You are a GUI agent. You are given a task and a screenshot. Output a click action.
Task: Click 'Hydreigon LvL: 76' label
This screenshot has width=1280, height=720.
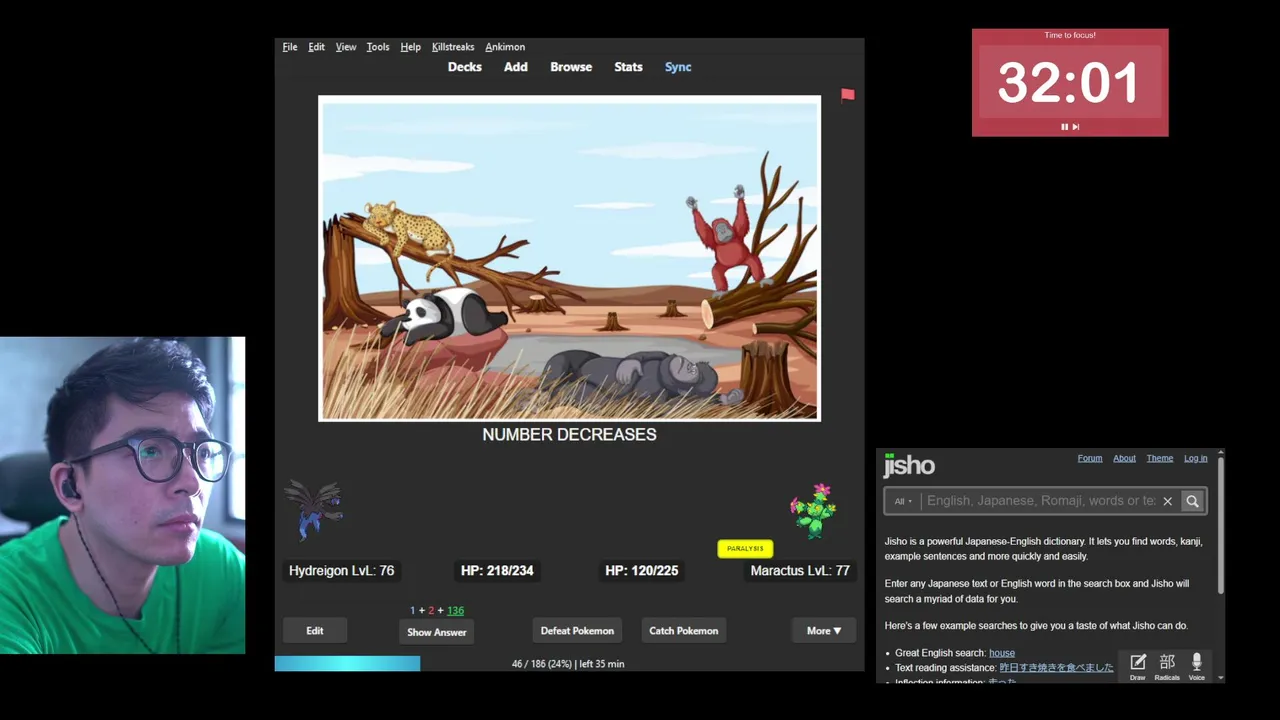pos(341,571)
